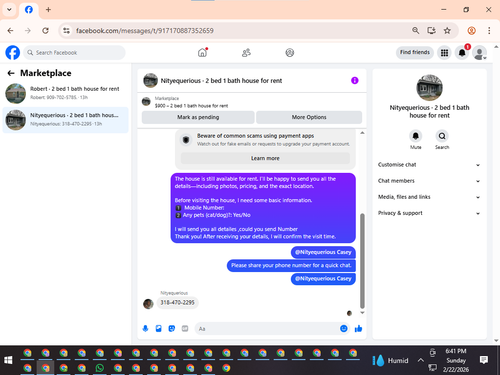The image size is (500, 375).
Task: Expand Customise chat section
Action: pyautogui.click(x=429, y=165)
